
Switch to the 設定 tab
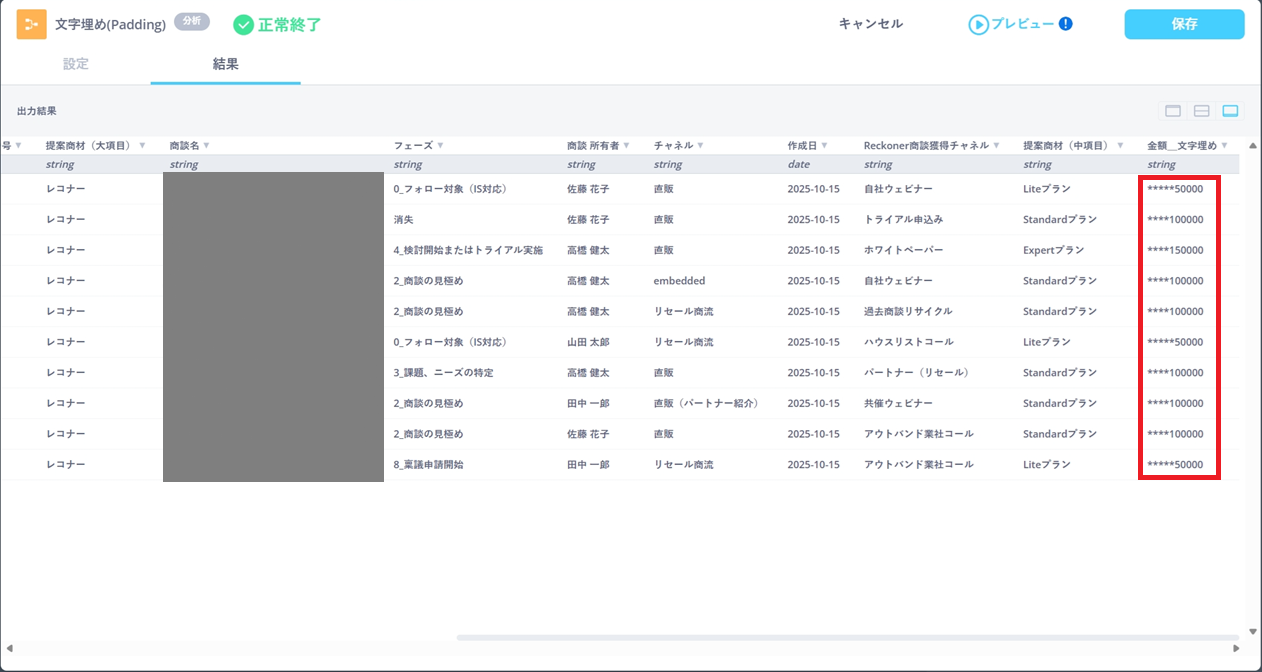[x=76, y=64]
